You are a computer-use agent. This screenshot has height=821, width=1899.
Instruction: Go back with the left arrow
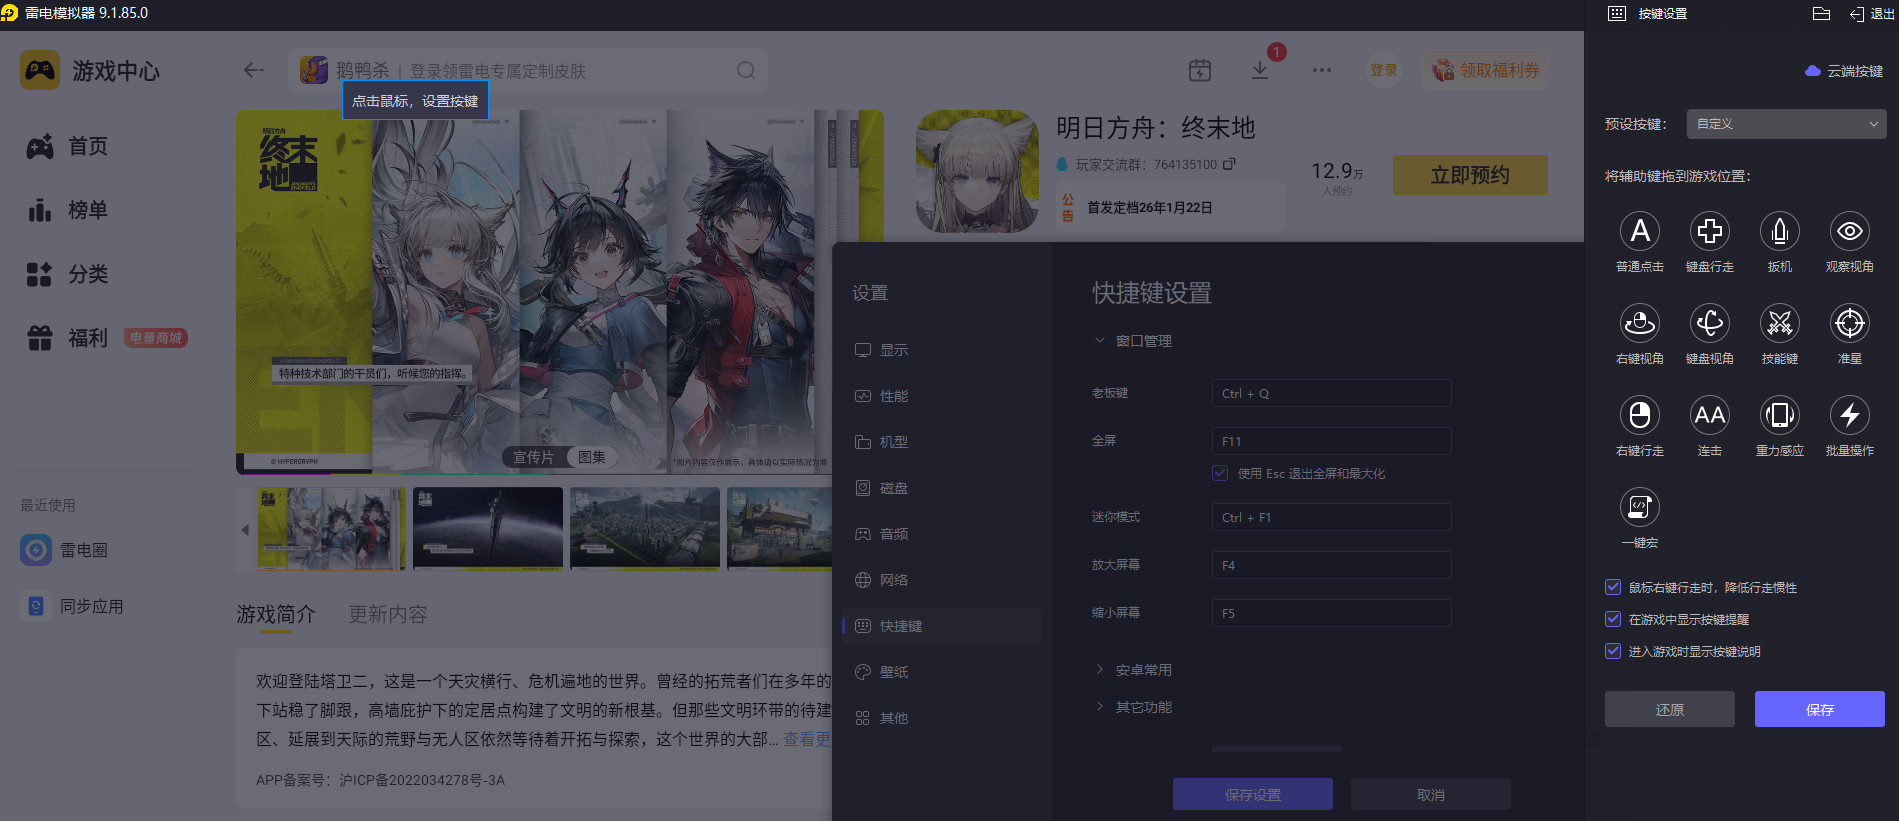(x=254, y=70)
